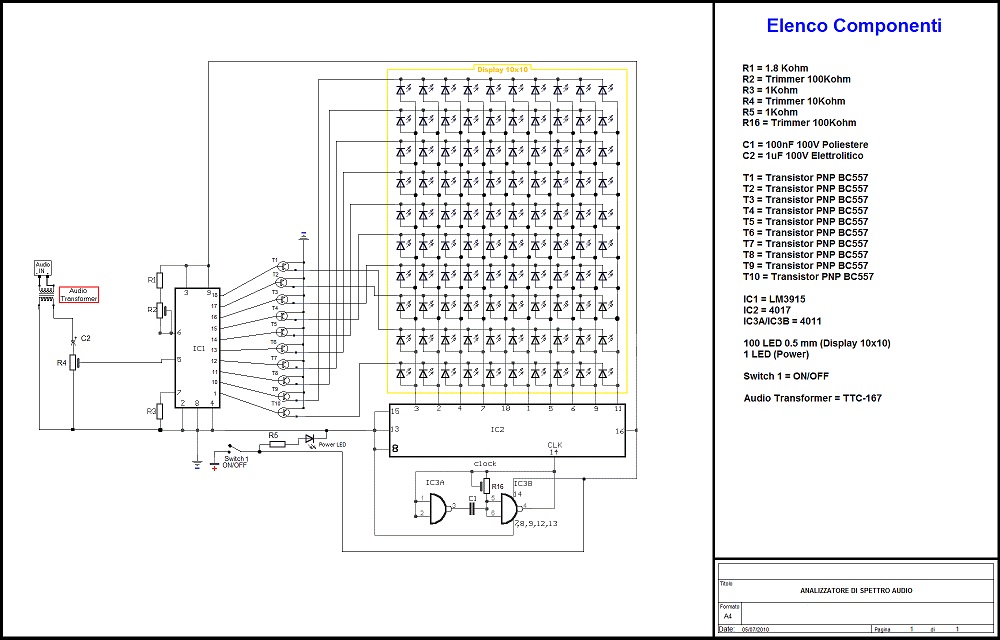Screen dimensions: 1000x640
Task: Click the T1 transistor symbol
Action: point(283,266)
